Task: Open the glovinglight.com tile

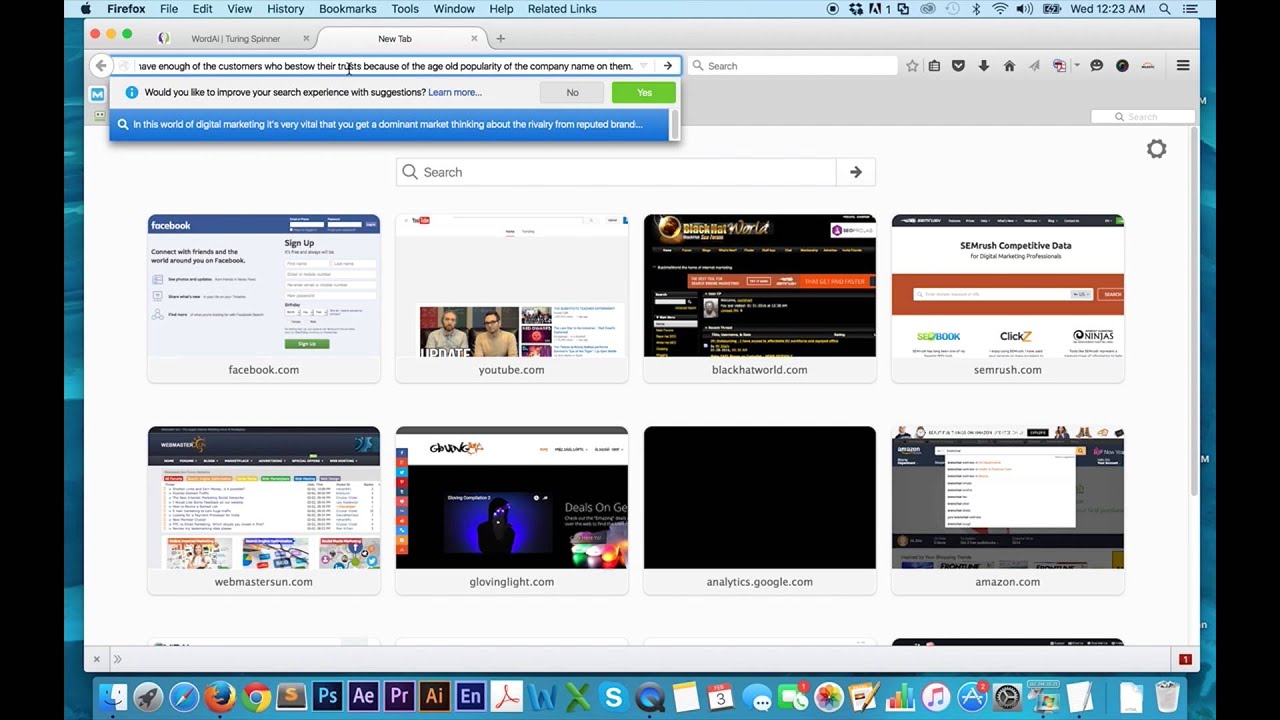Action: tap(512, 510)
